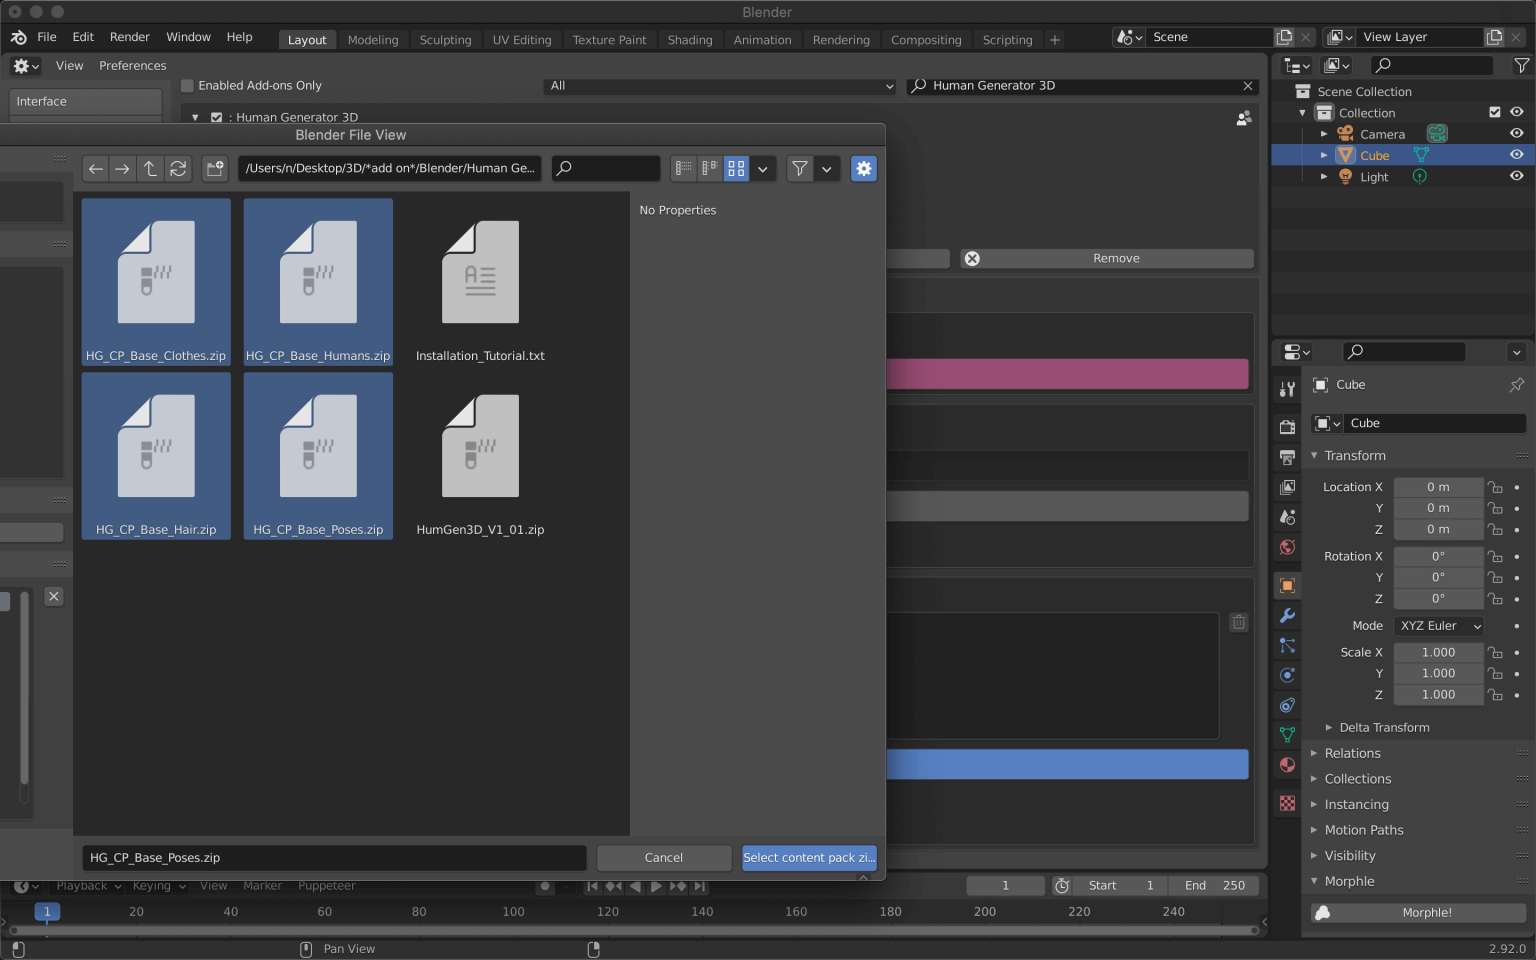Switch to the Shading workspace tab
The height and width of the screenshot is (960, 1536).
pyautogui.click(x=689, y=40)
